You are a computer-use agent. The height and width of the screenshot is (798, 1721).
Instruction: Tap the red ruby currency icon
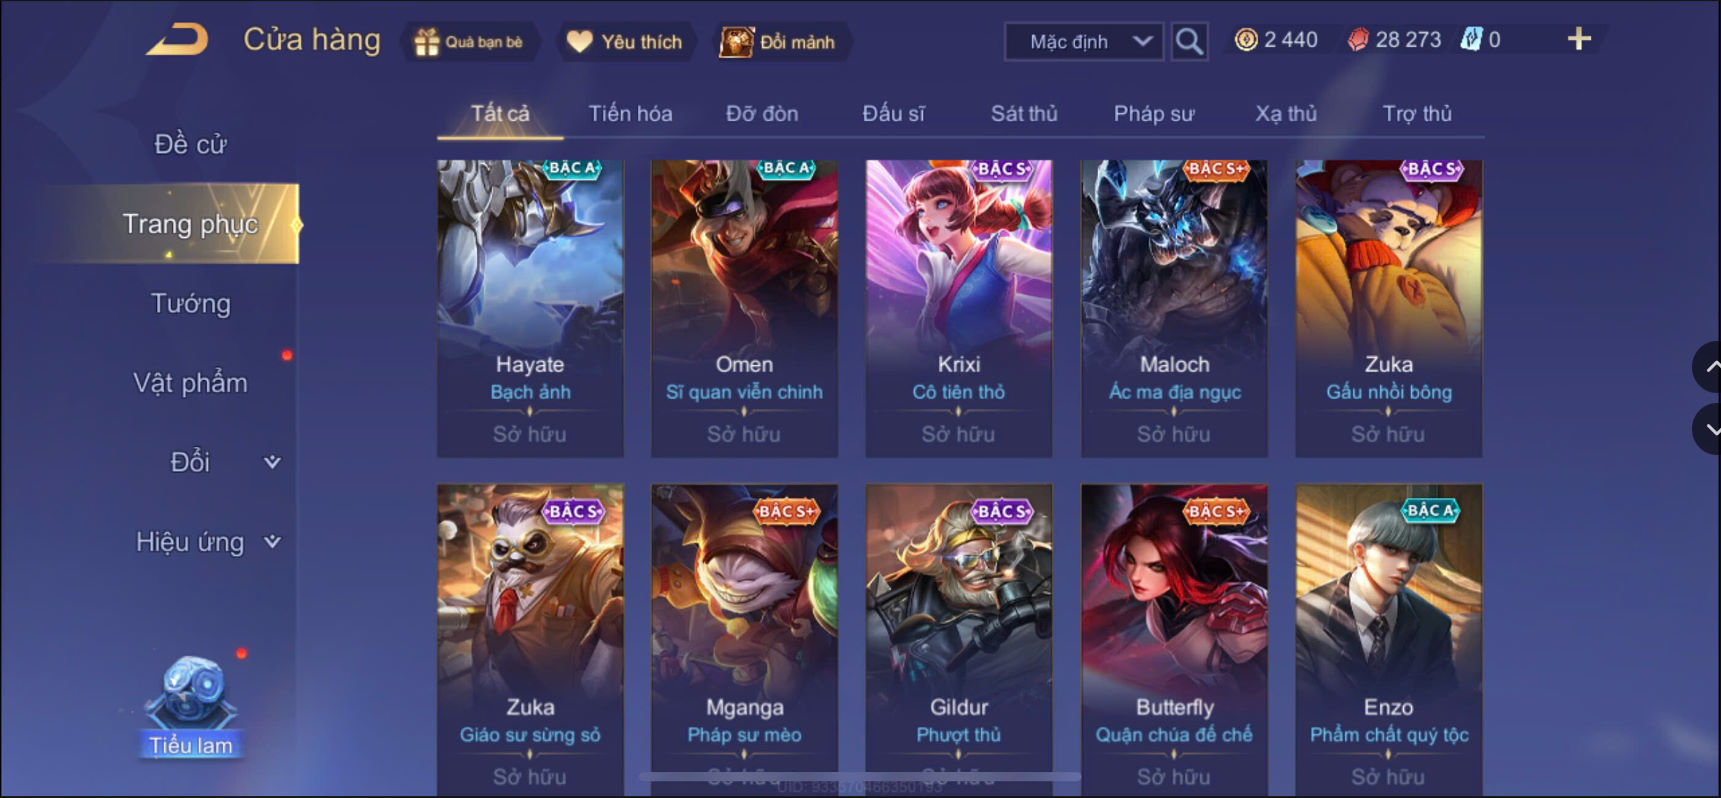1357,40
